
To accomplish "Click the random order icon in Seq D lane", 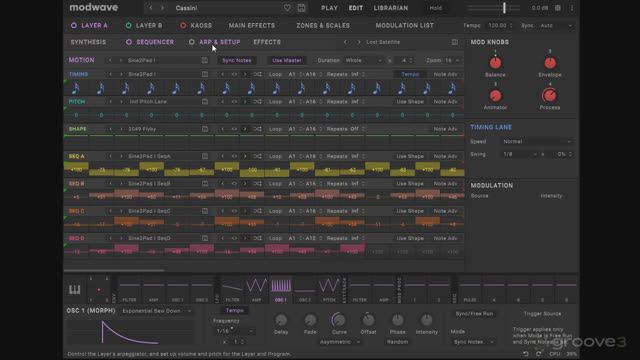I will [258, 238].
